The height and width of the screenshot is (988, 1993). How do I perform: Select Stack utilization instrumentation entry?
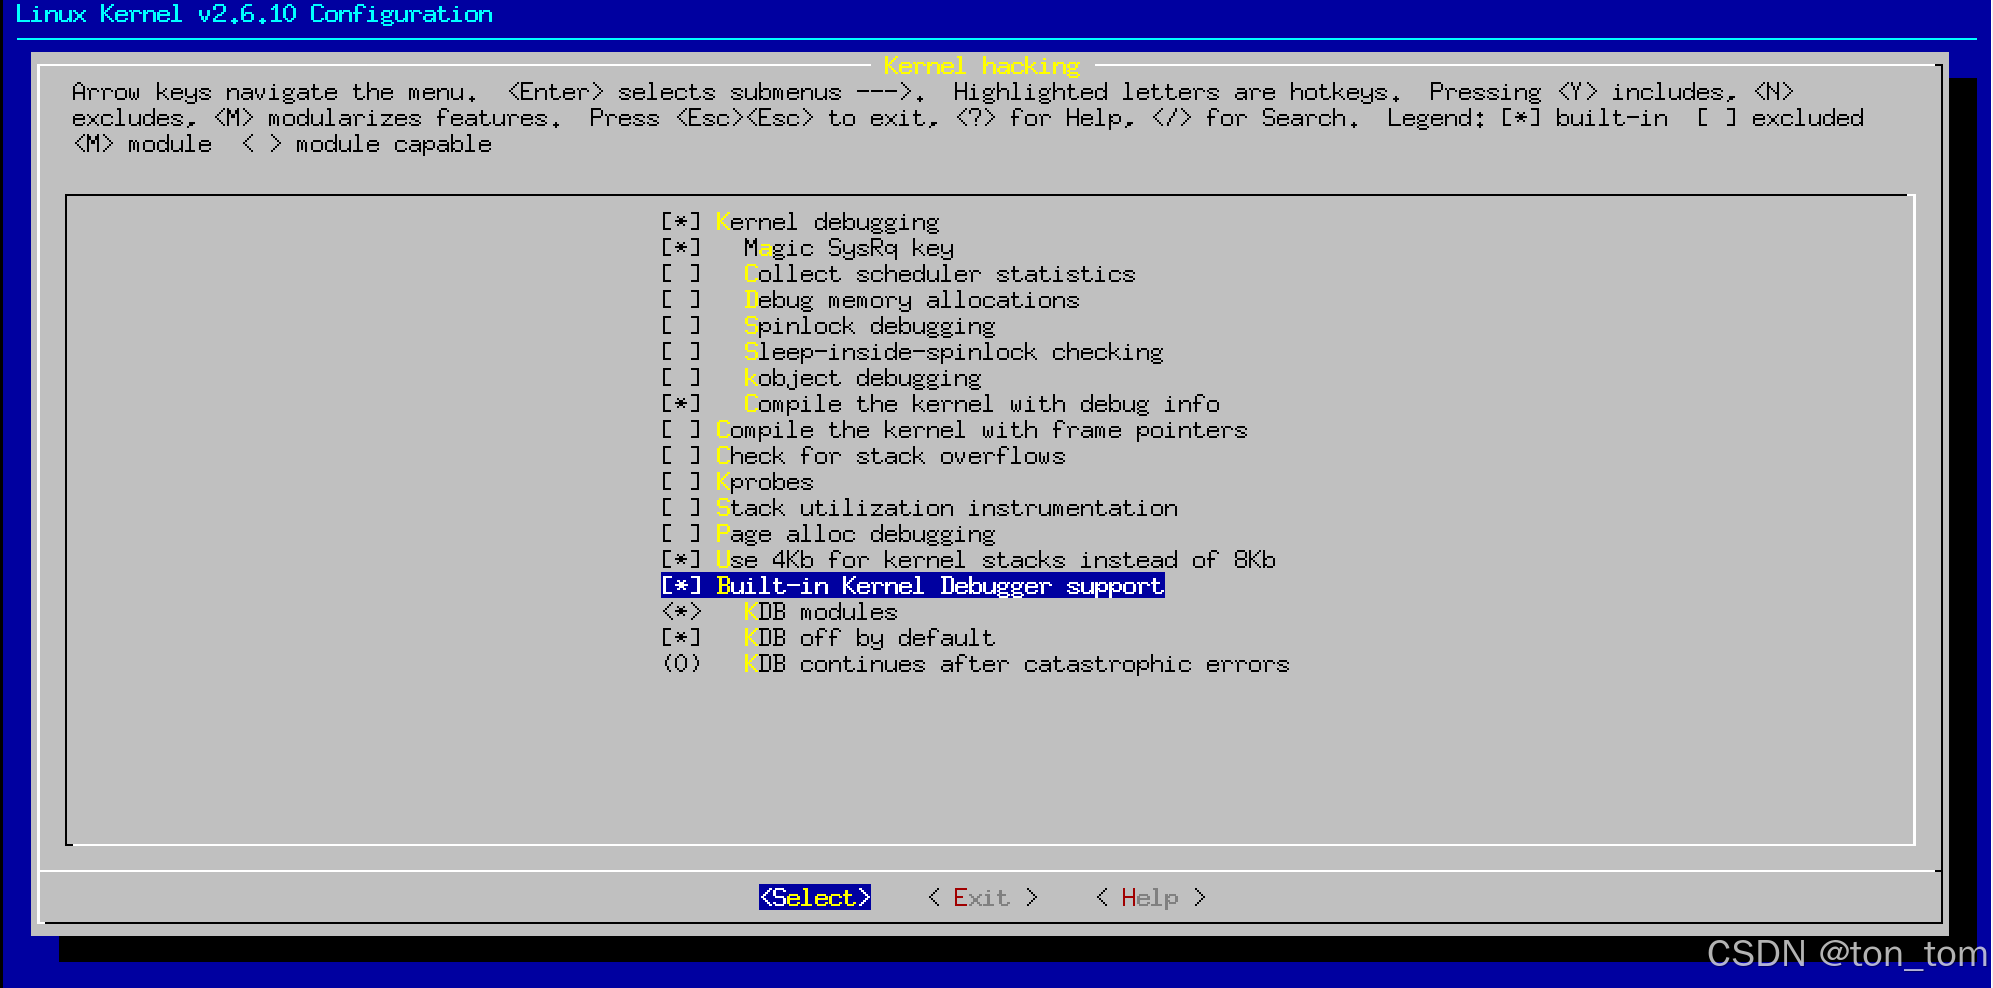click(x=920, y=507)
